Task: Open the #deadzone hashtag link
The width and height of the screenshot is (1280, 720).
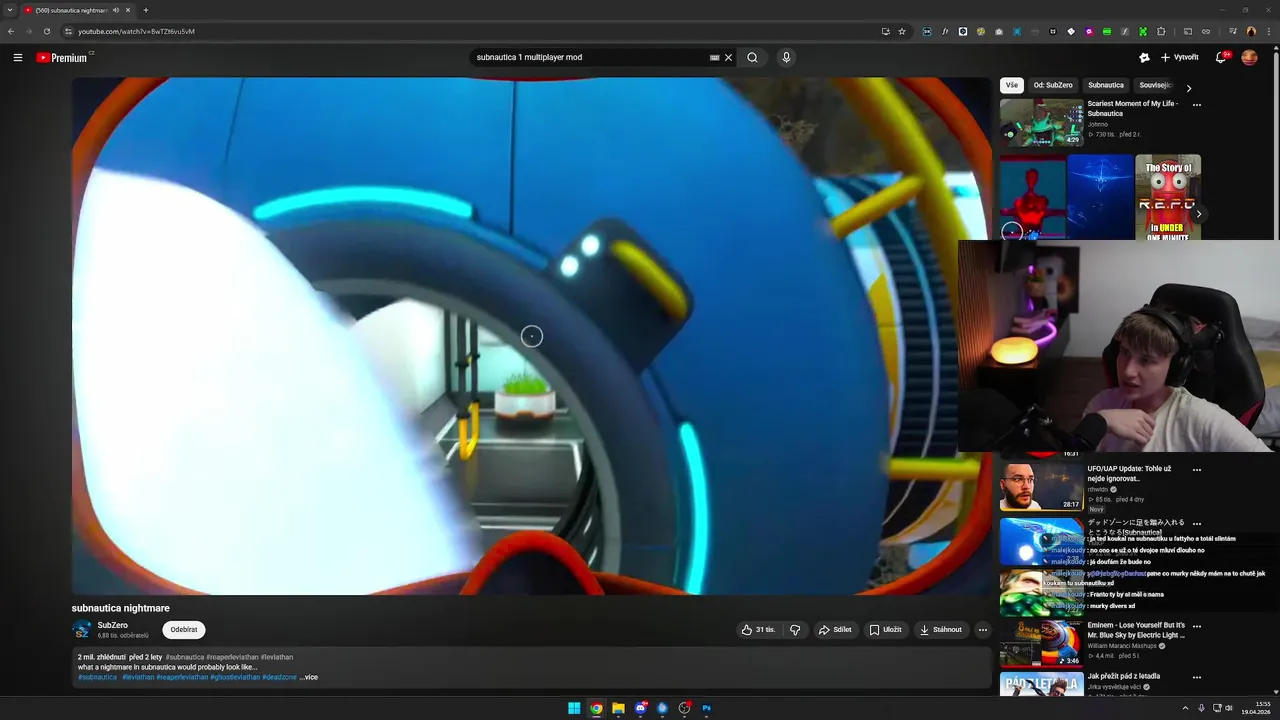Action: [x=279, y=677]
